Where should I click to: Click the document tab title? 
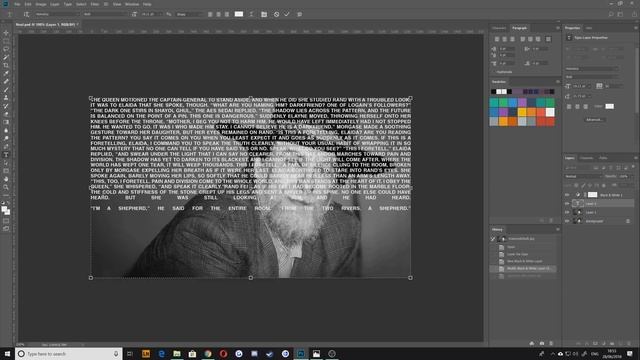[x=45, y=24]
